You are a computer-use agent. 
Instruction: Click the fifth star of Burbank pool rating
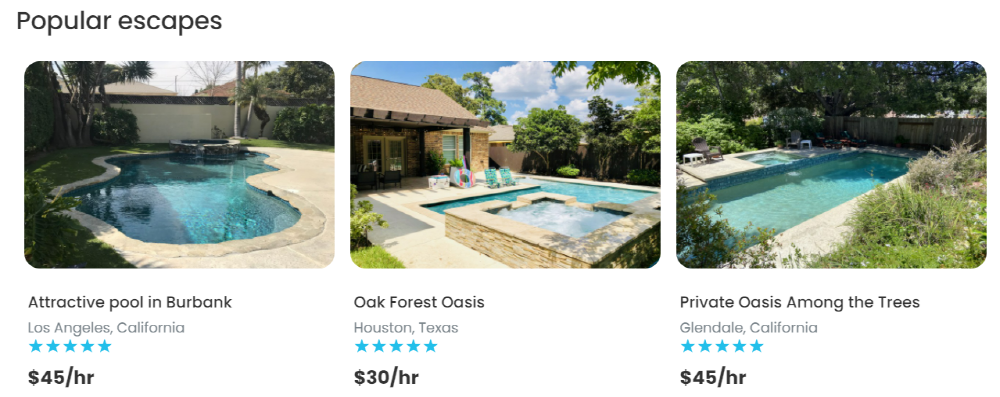tap(105, 346)
